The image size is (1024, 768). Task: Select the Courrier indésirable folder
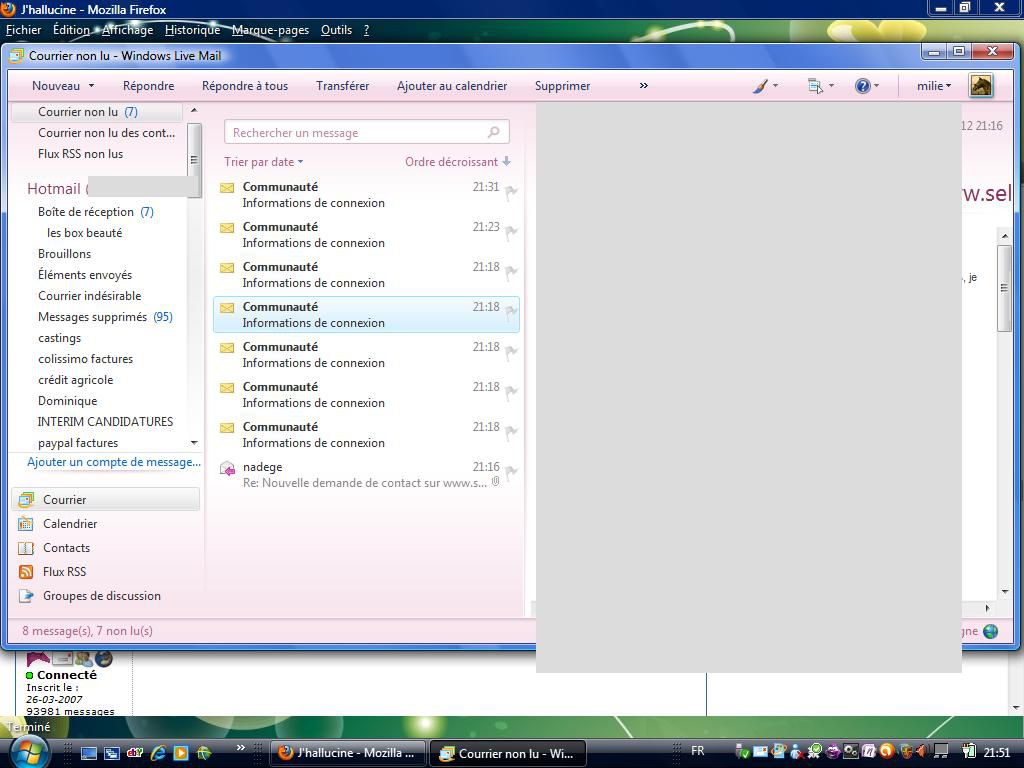[89, 296]
